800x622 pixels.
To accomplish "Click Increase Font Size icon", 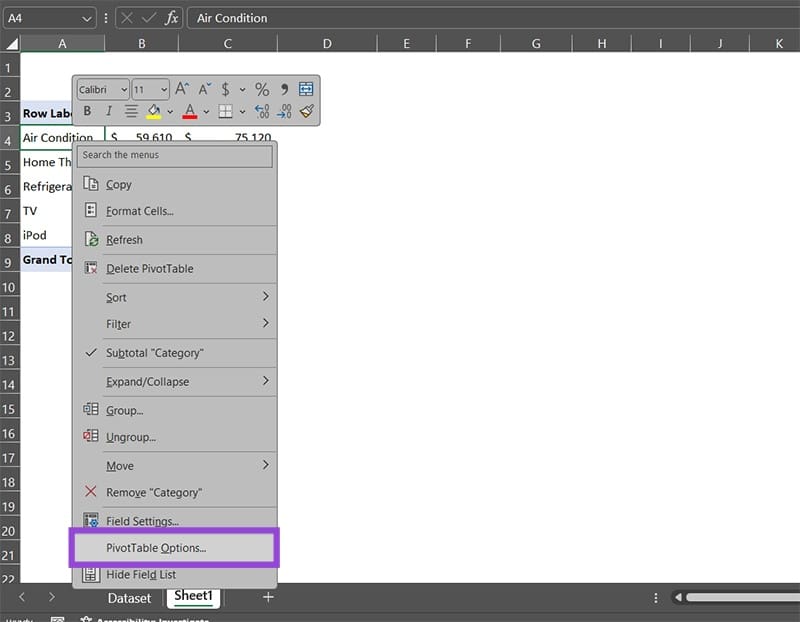I will [x=183, y=89].
